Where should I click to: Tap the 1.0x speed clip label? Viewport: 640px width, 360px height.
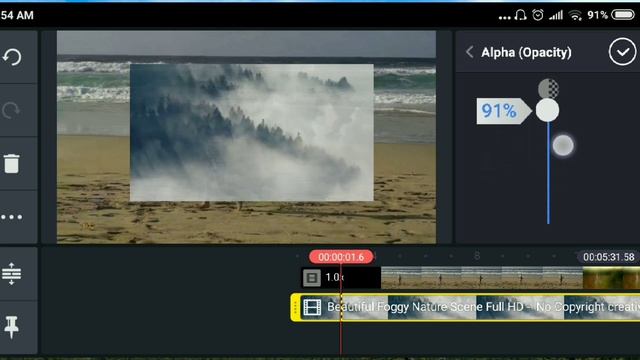pyautogui.click(x=334, y=278)
